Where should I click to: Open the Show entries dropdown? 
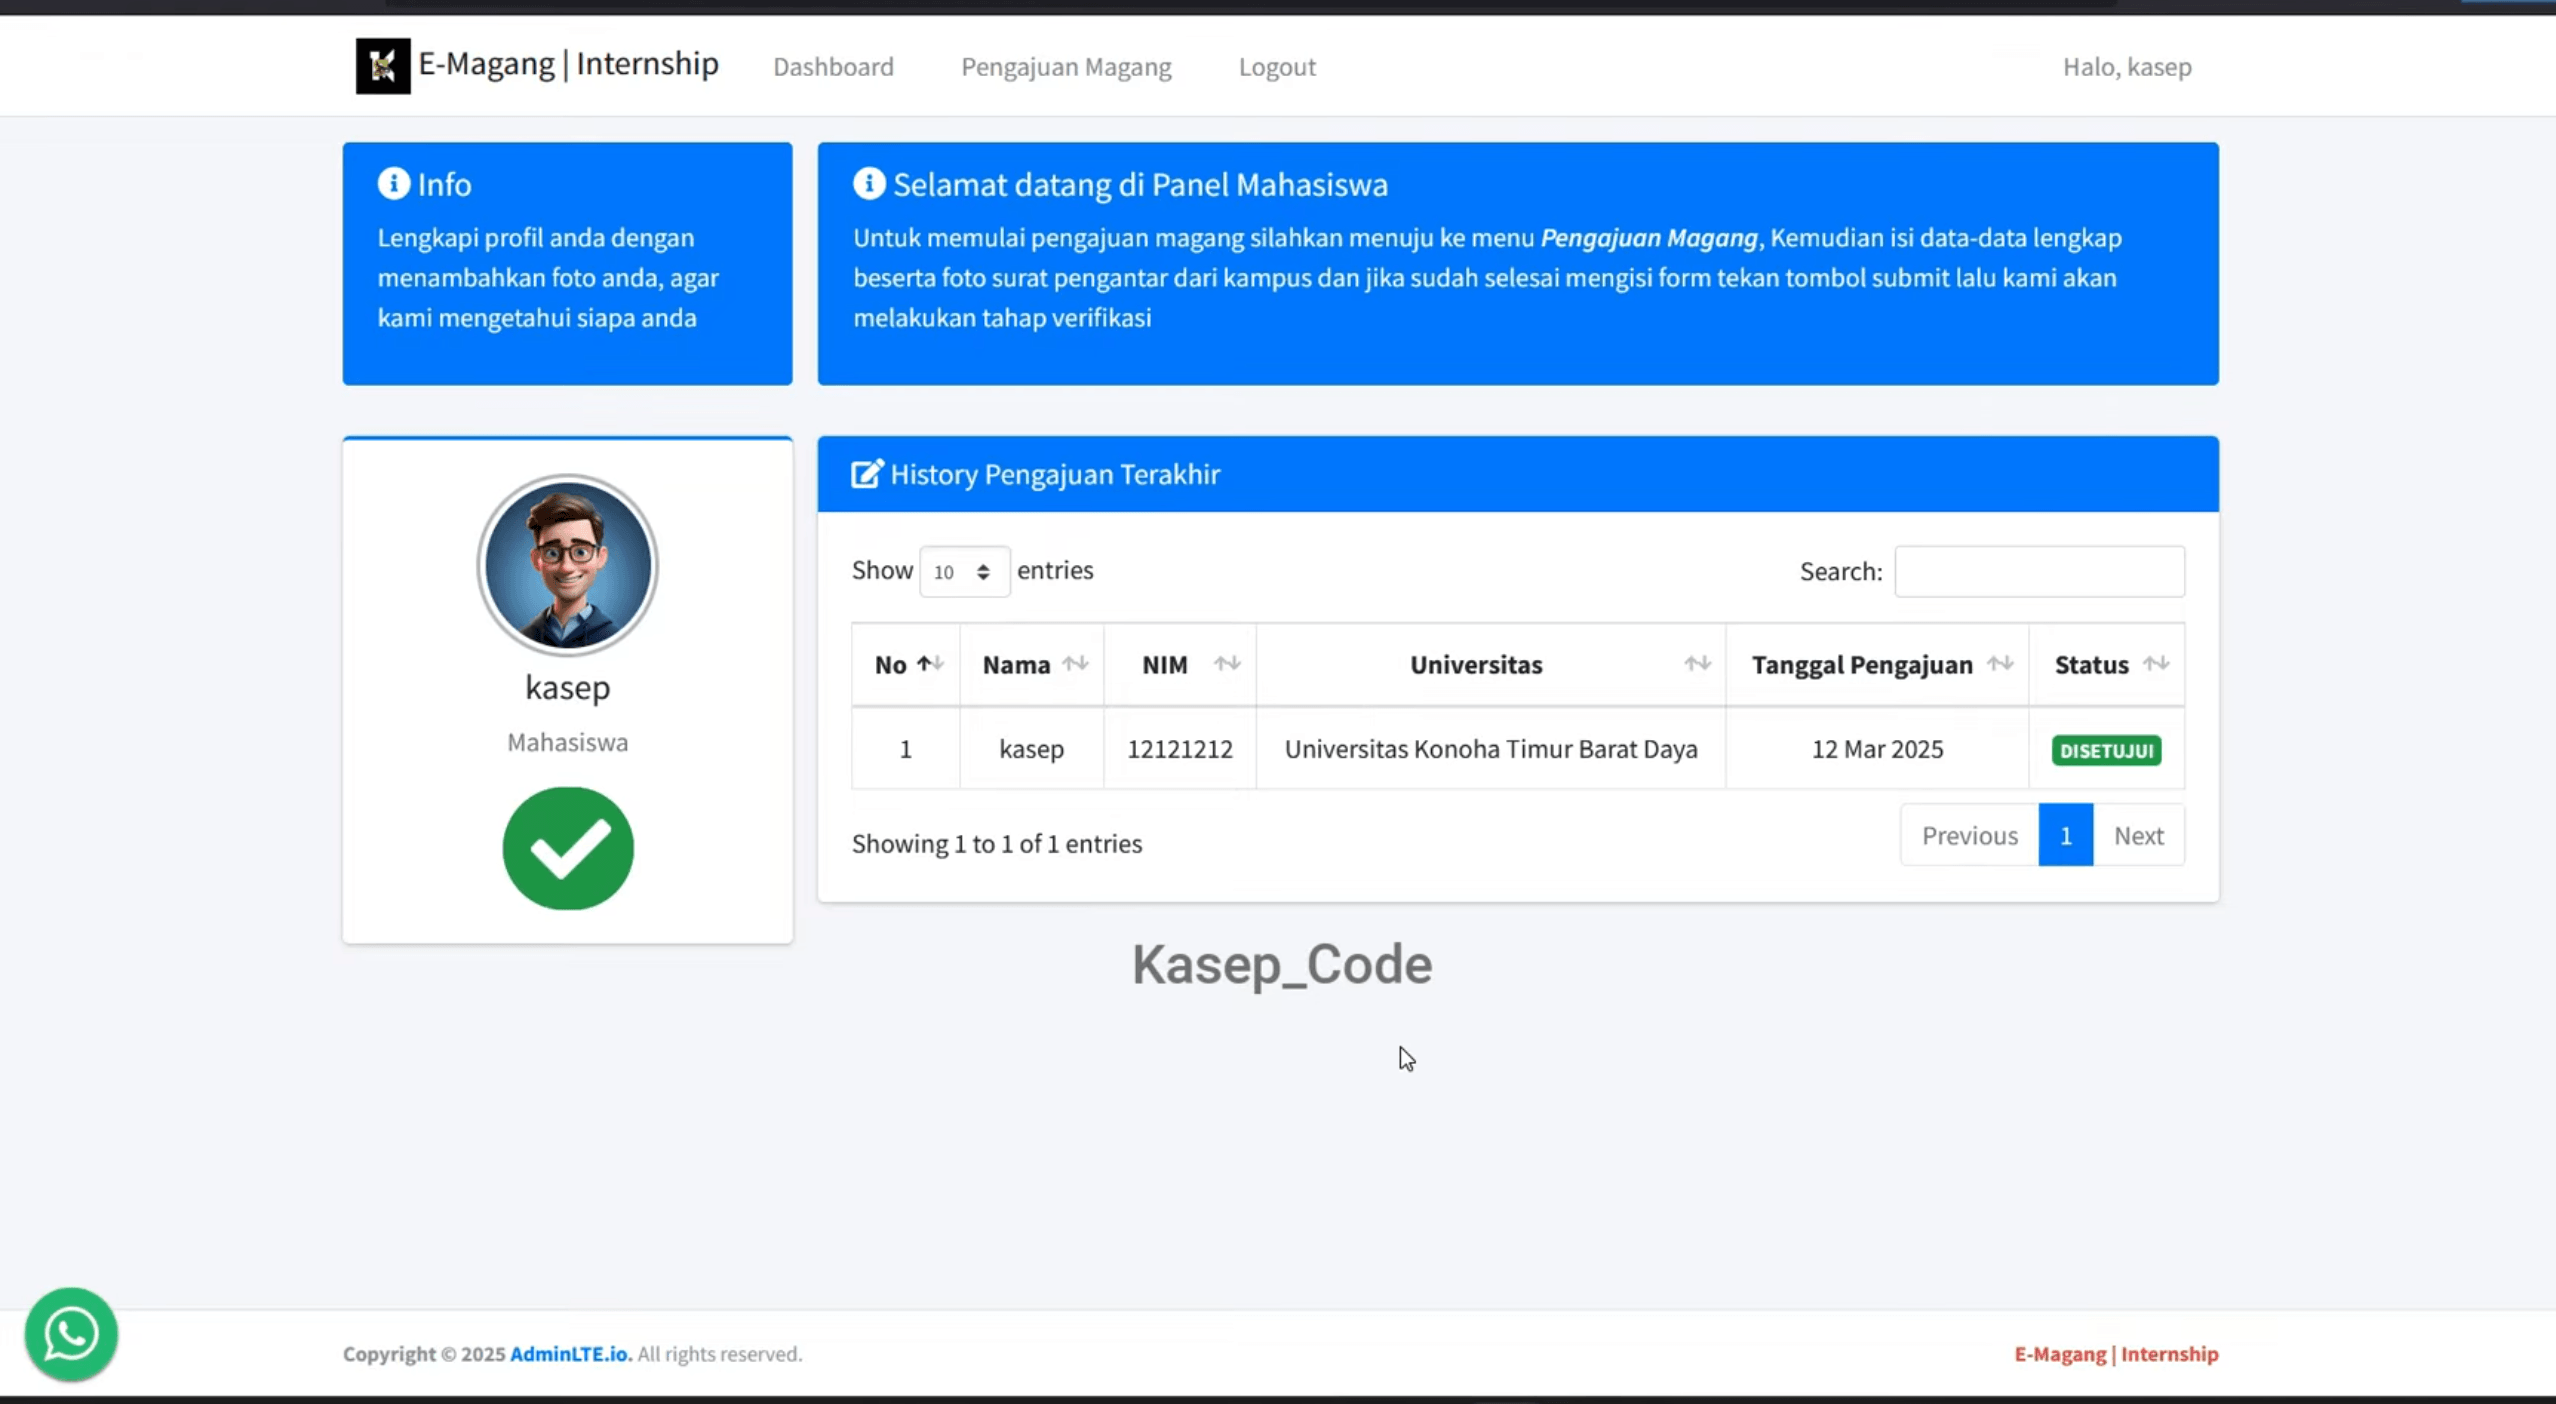click(x=964, y=571)
